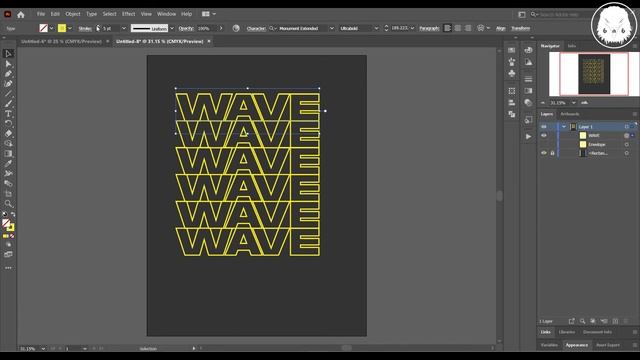The image size is (640, 360).
Task: Open the font family dropdown
Action: (x=332, y=28)
